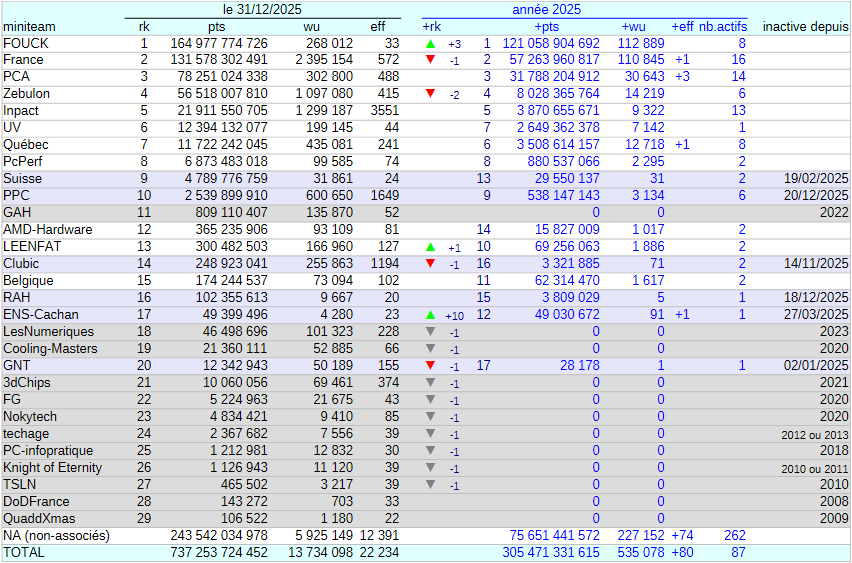Click the 'nb.actifs' column header

click(723, 27)
